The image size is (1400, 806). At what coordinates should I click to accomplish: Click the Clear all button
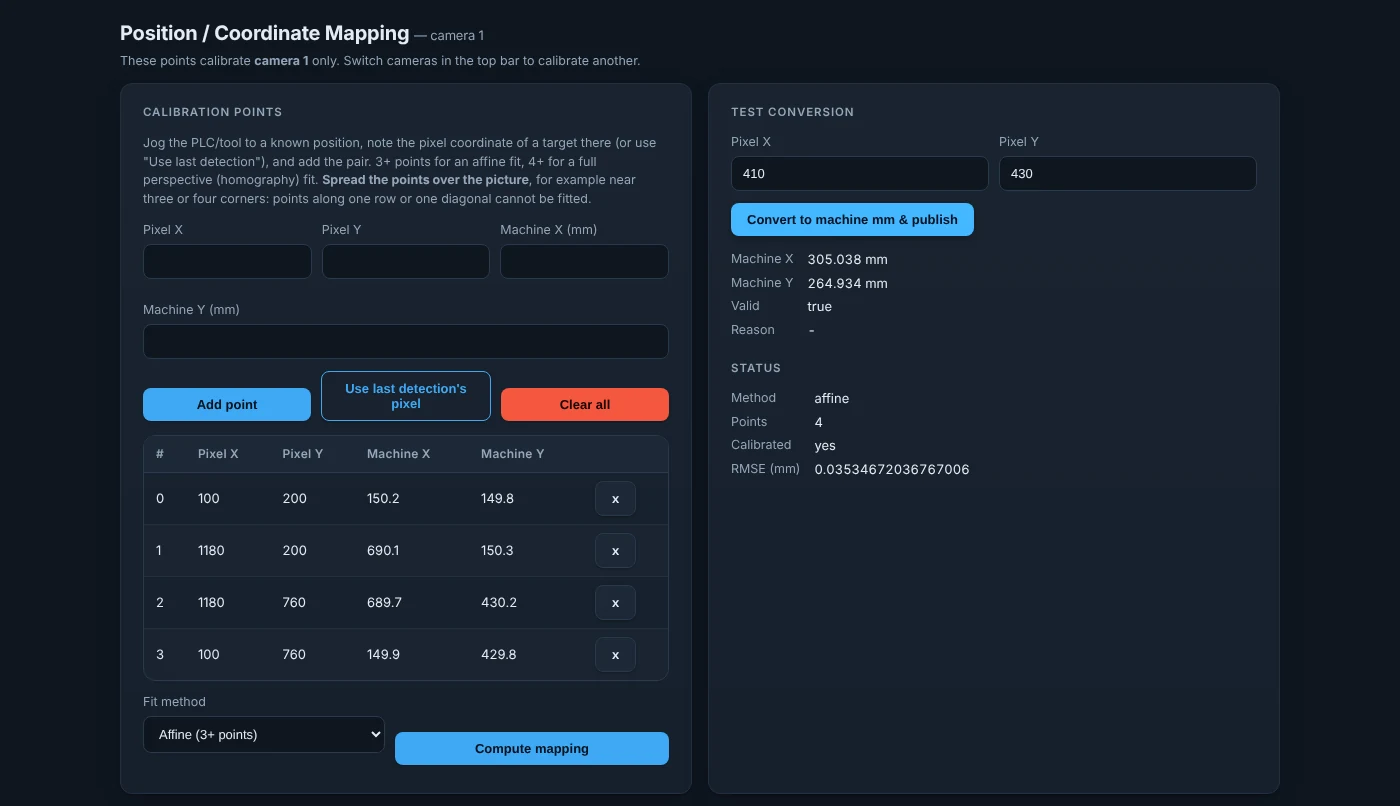[585, 404]
